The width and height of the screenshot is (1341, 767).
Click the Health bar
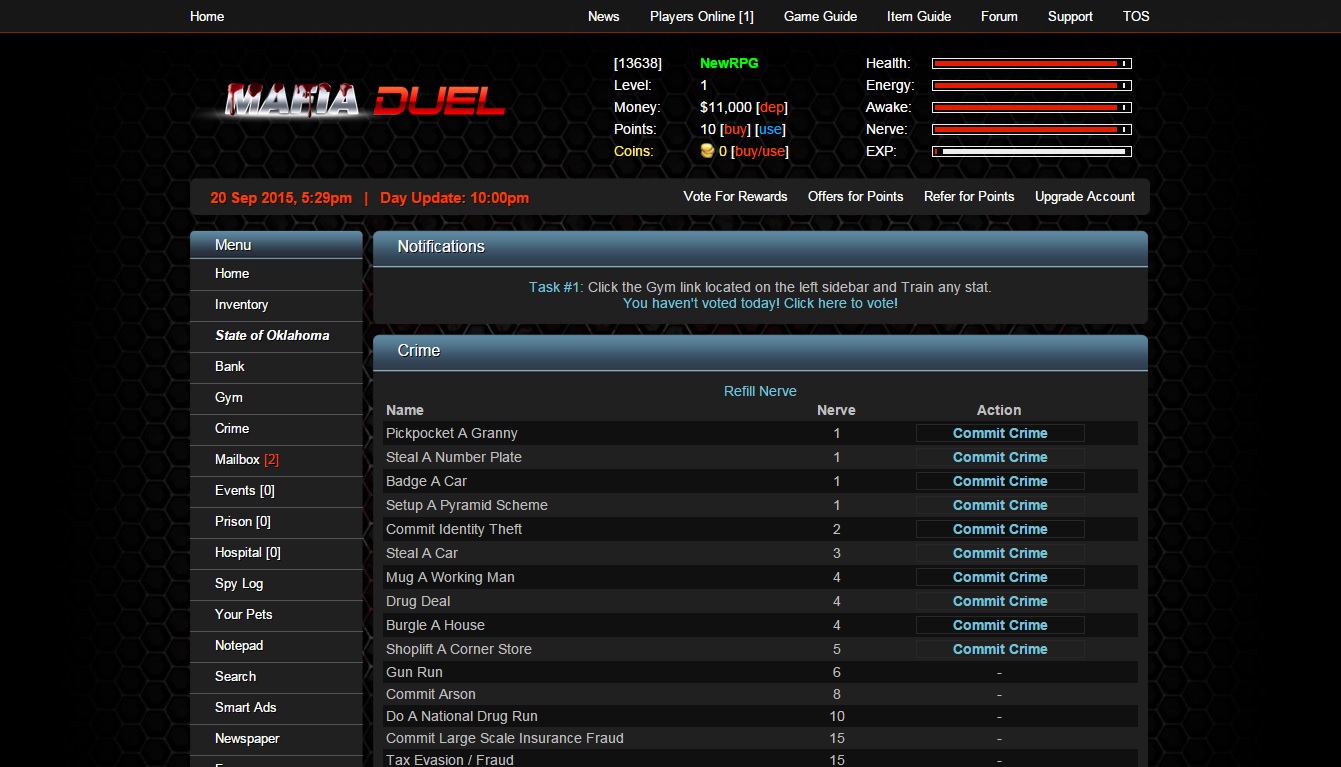pos(1032,63)
